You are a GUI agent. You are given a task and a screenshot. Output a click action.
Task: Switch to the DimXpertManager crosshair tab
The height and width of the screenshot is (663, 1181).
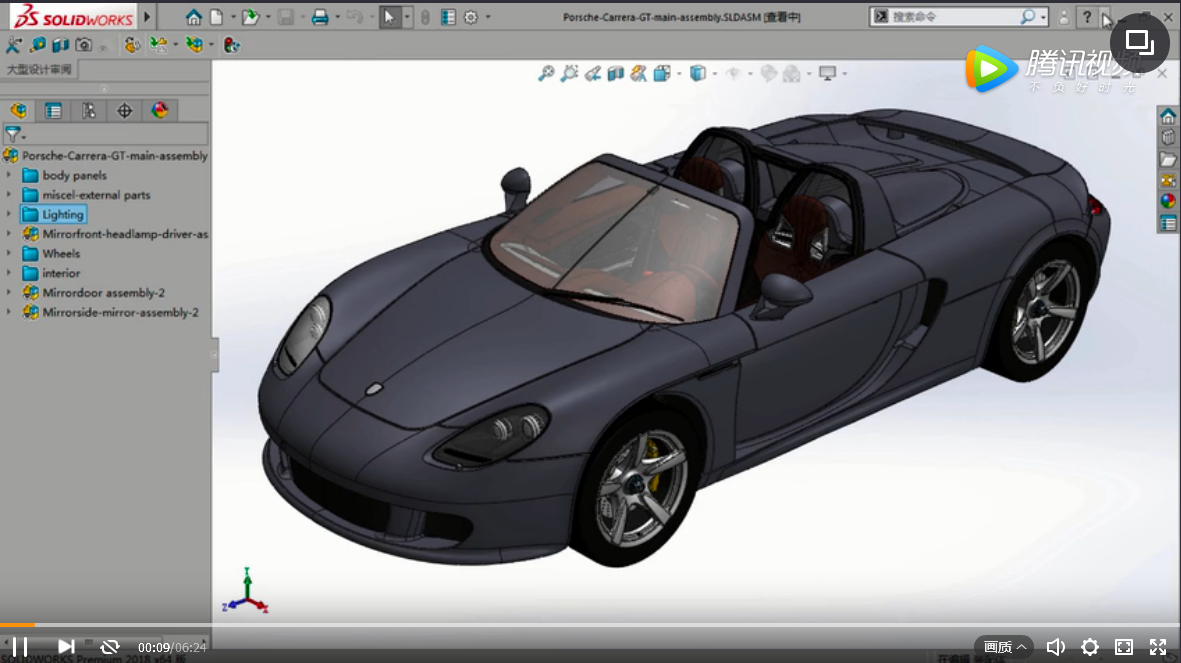click(124, 111)
